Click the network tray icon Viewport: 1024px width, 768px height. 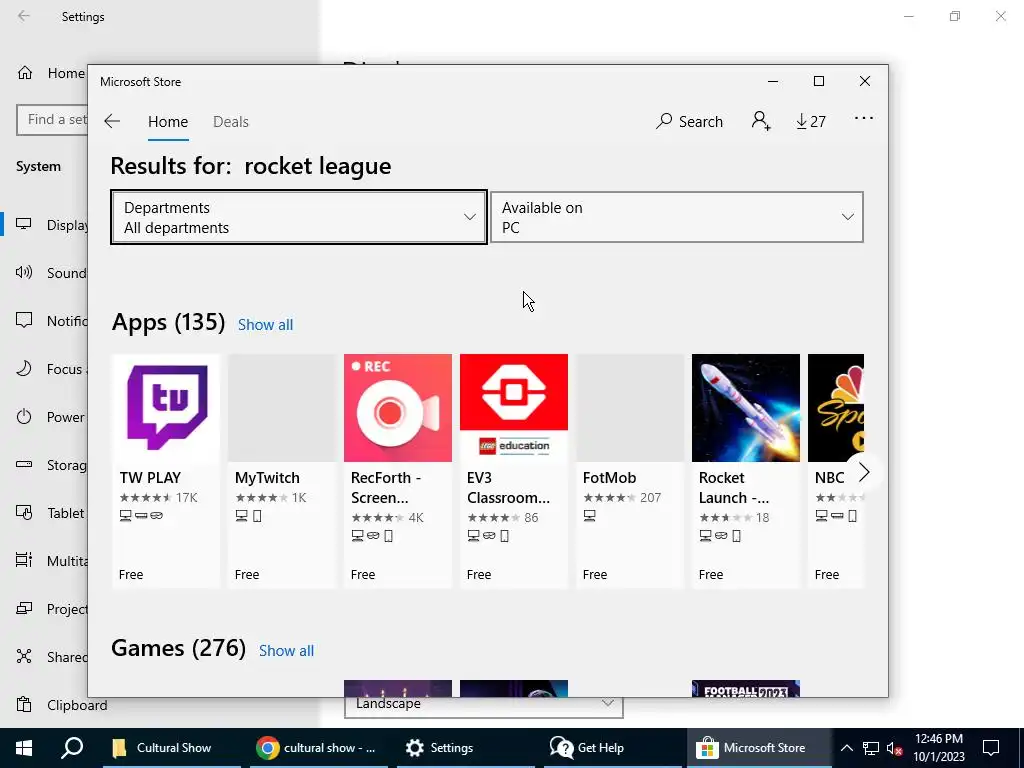point(871,748)
